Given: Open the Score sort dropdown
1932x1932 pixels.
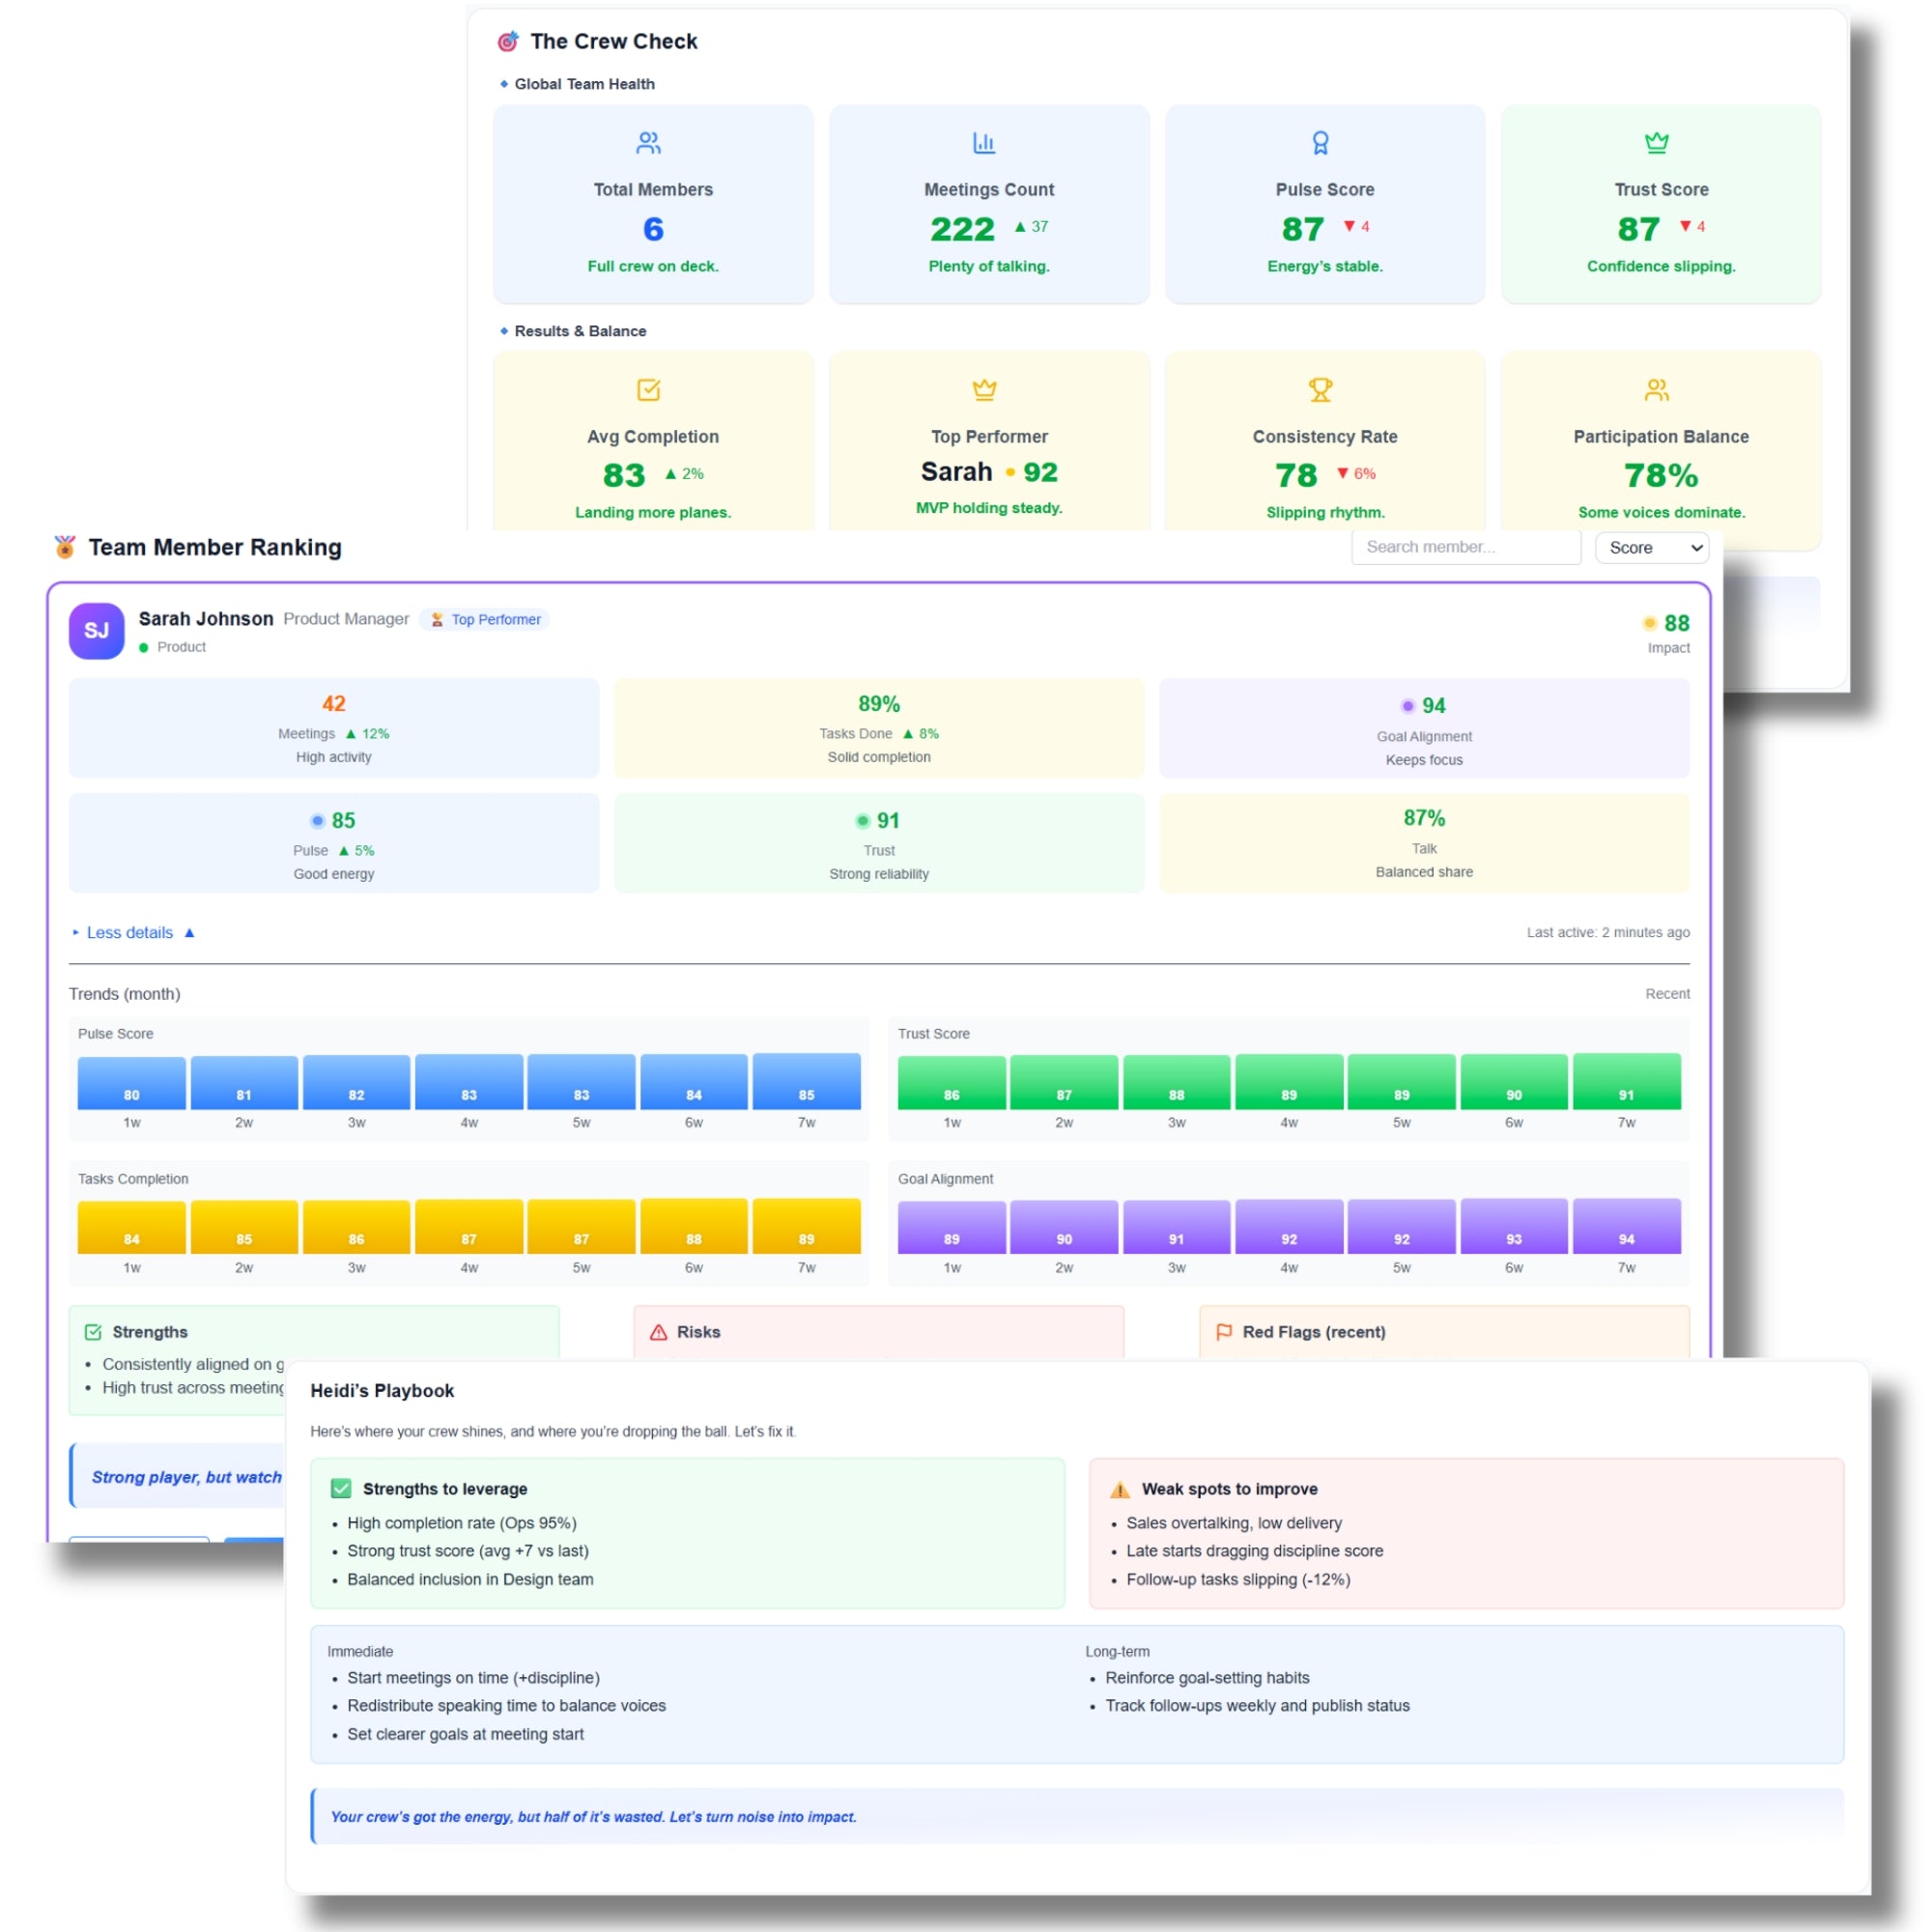Looking at the screenshot, I should (x=1651, y=547).
